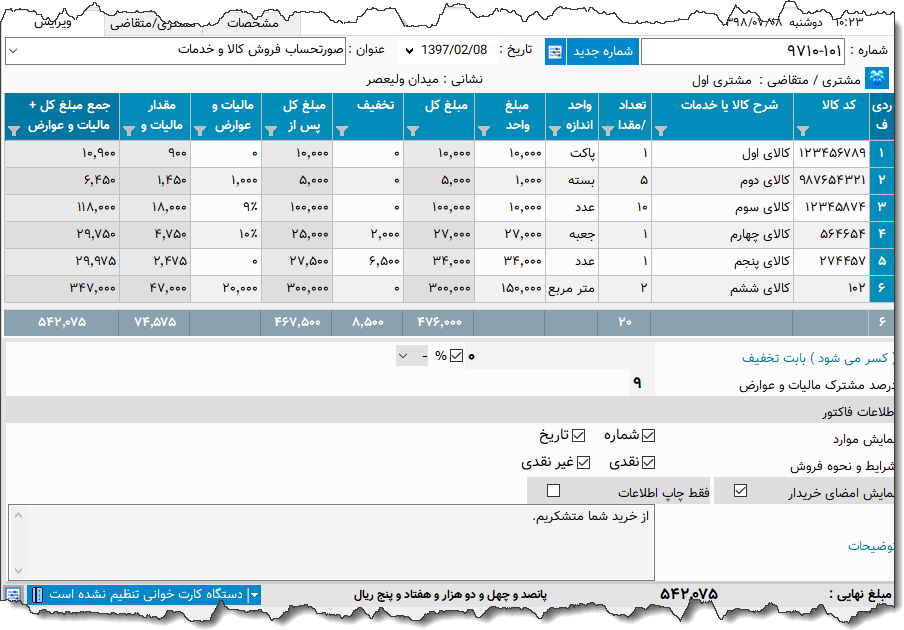904x630 pixels.
Task: Click the customer/applicant people icon
Action: (x=876, y=78)
